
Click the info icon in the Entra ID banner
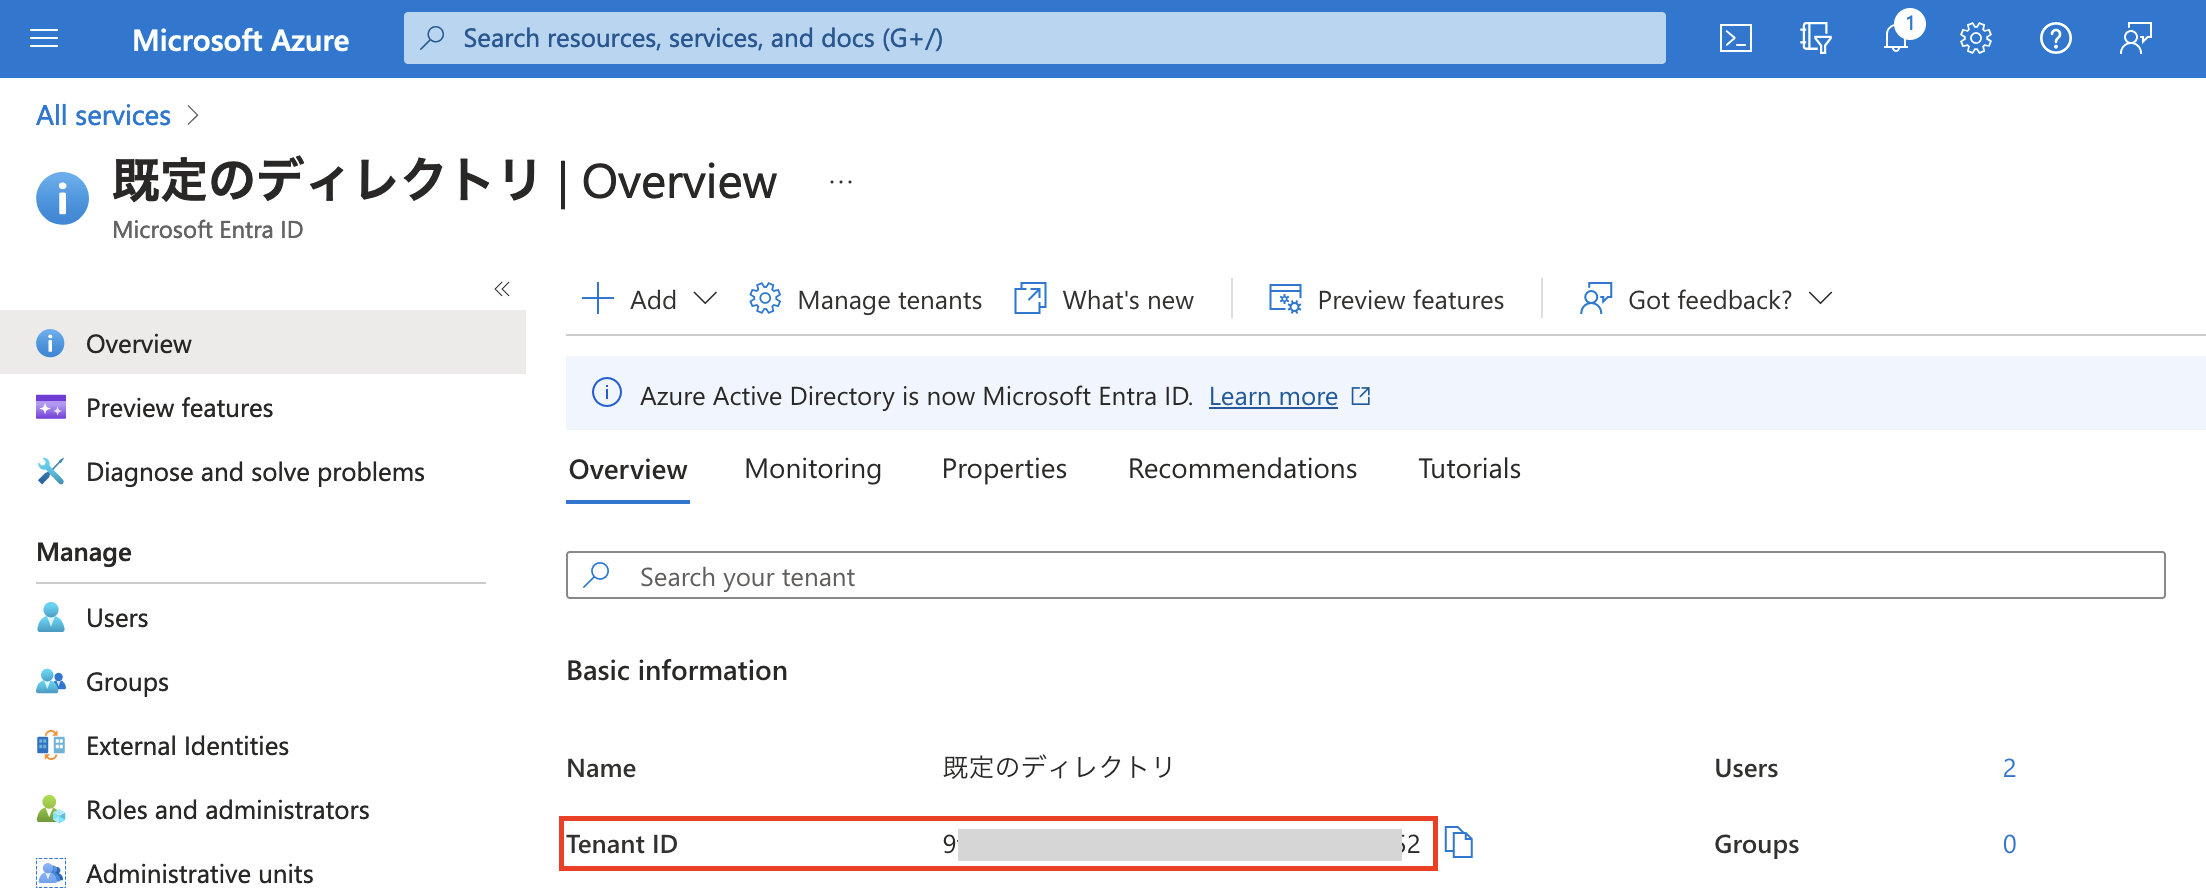[607, 393]
